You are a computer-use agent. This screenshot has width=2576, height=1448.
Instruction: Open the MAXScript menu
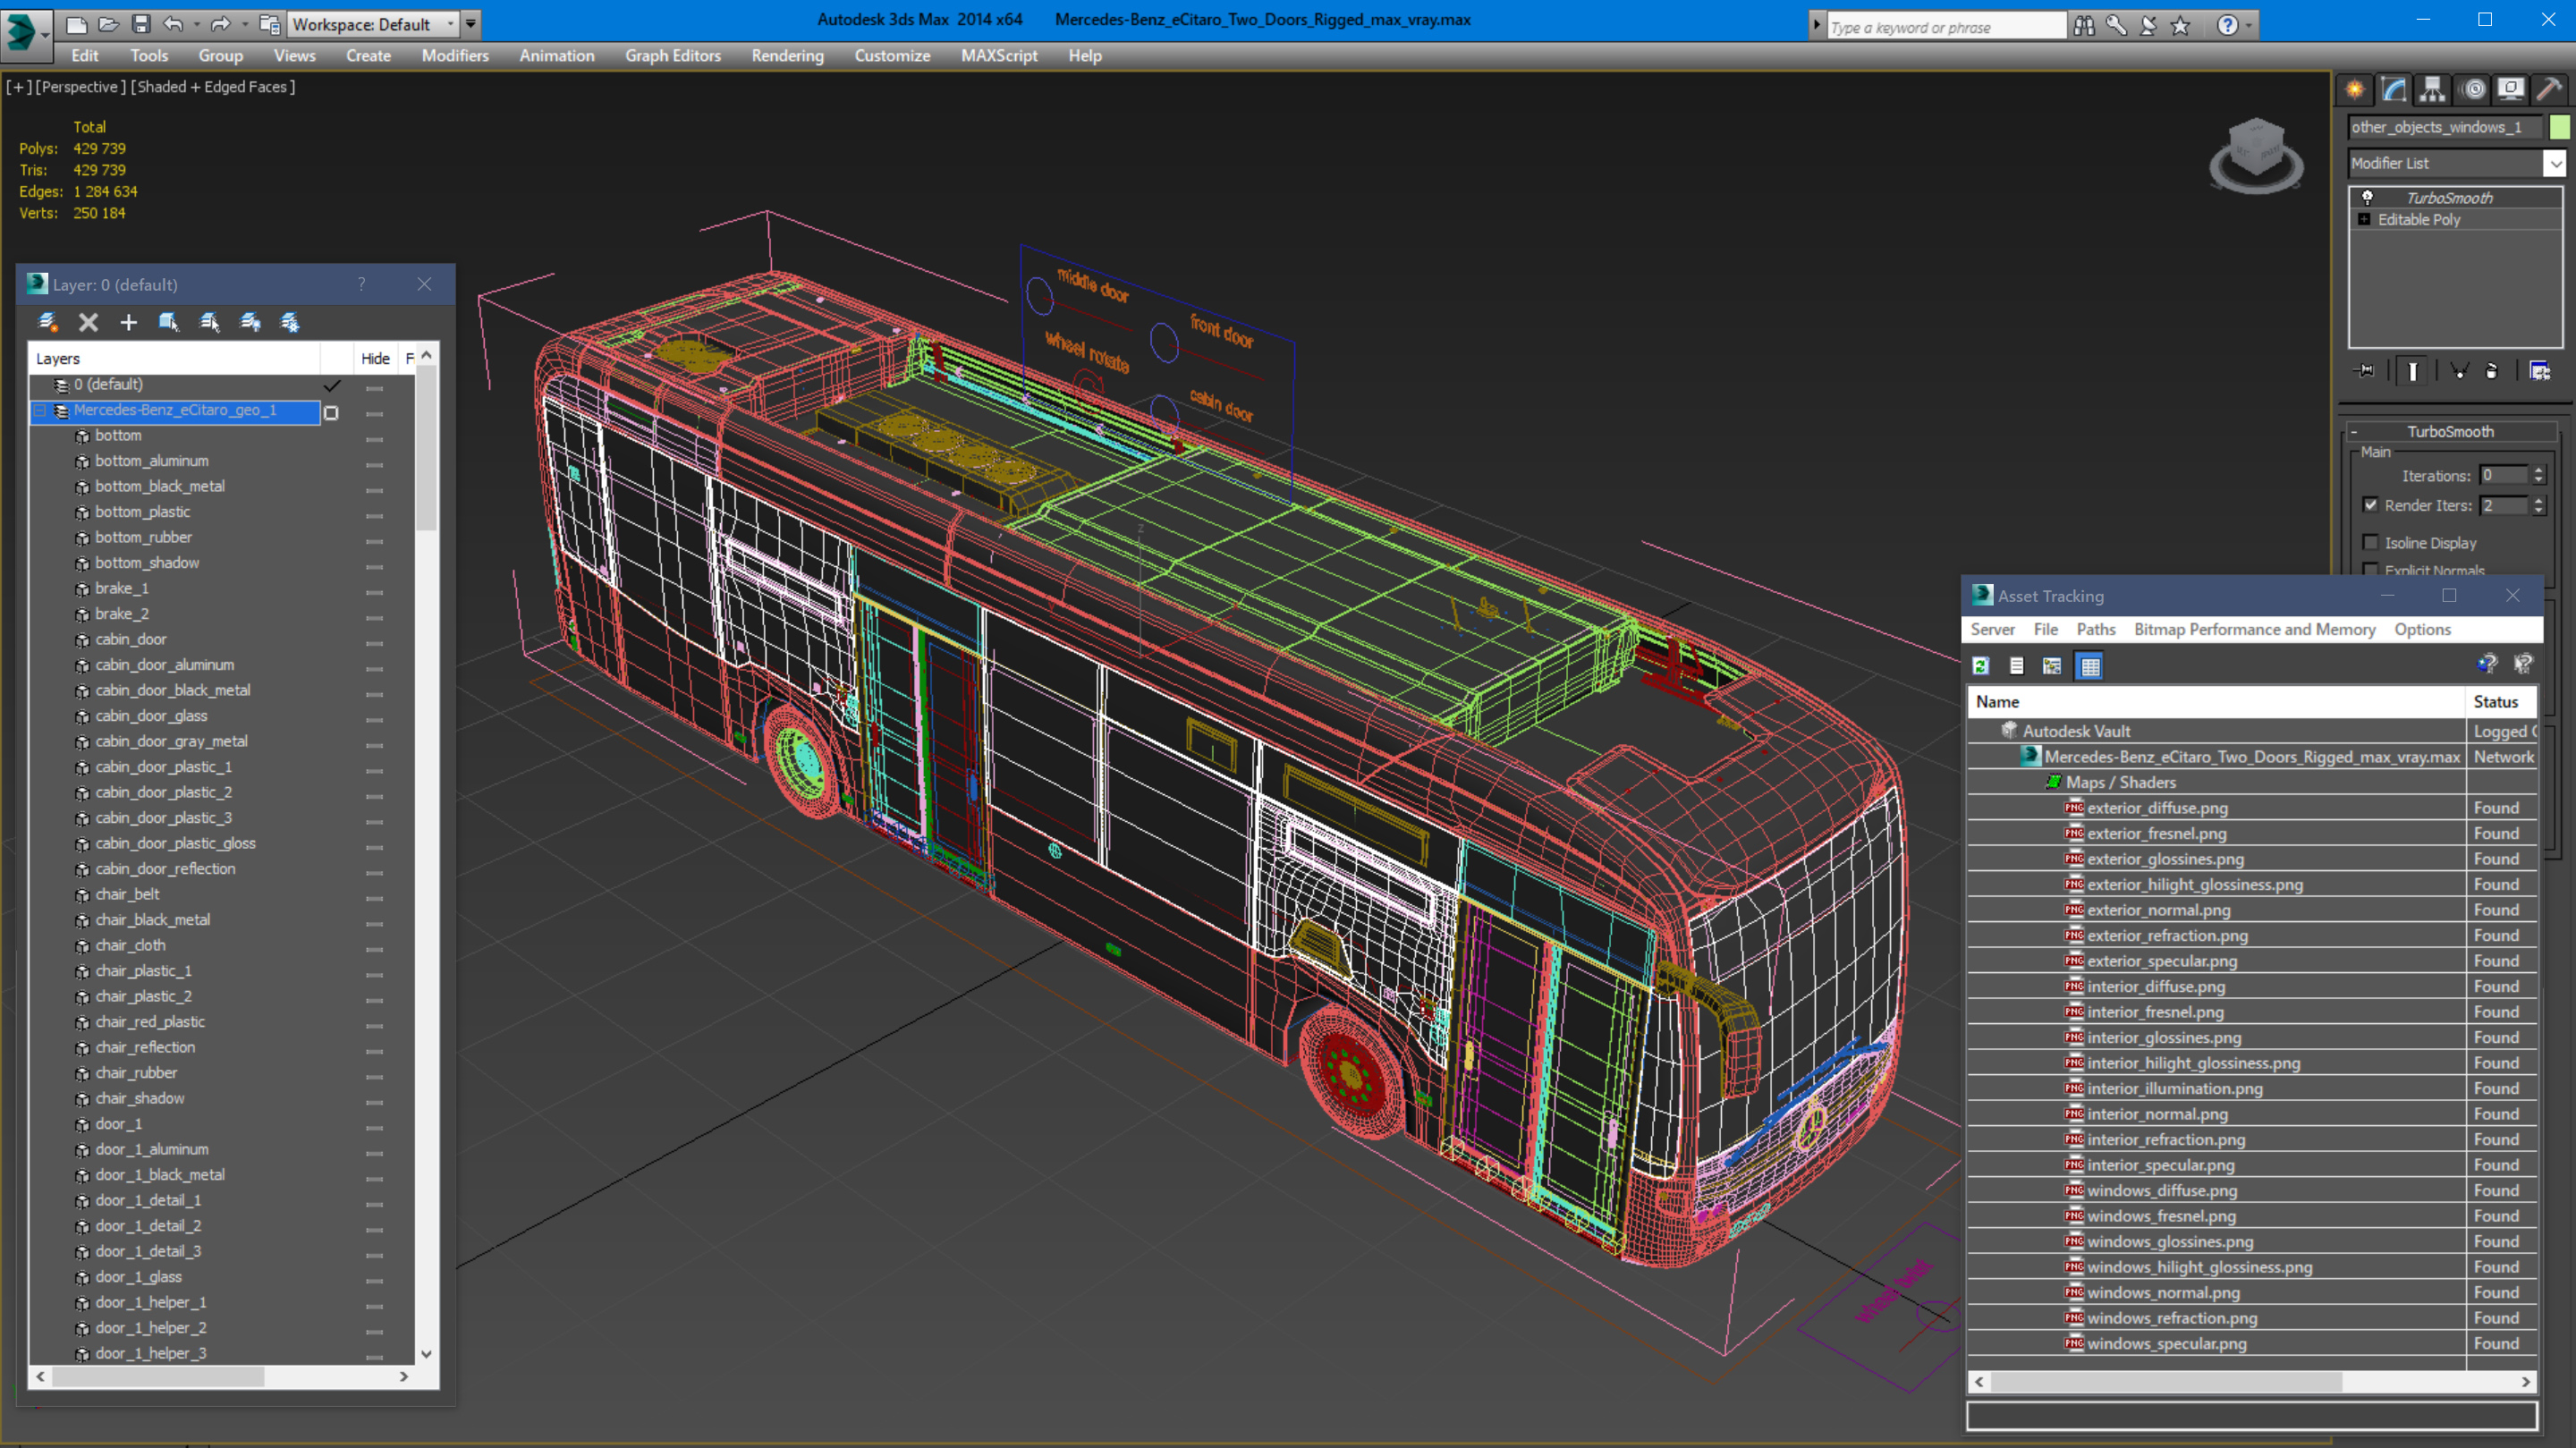tap(999, 56)
